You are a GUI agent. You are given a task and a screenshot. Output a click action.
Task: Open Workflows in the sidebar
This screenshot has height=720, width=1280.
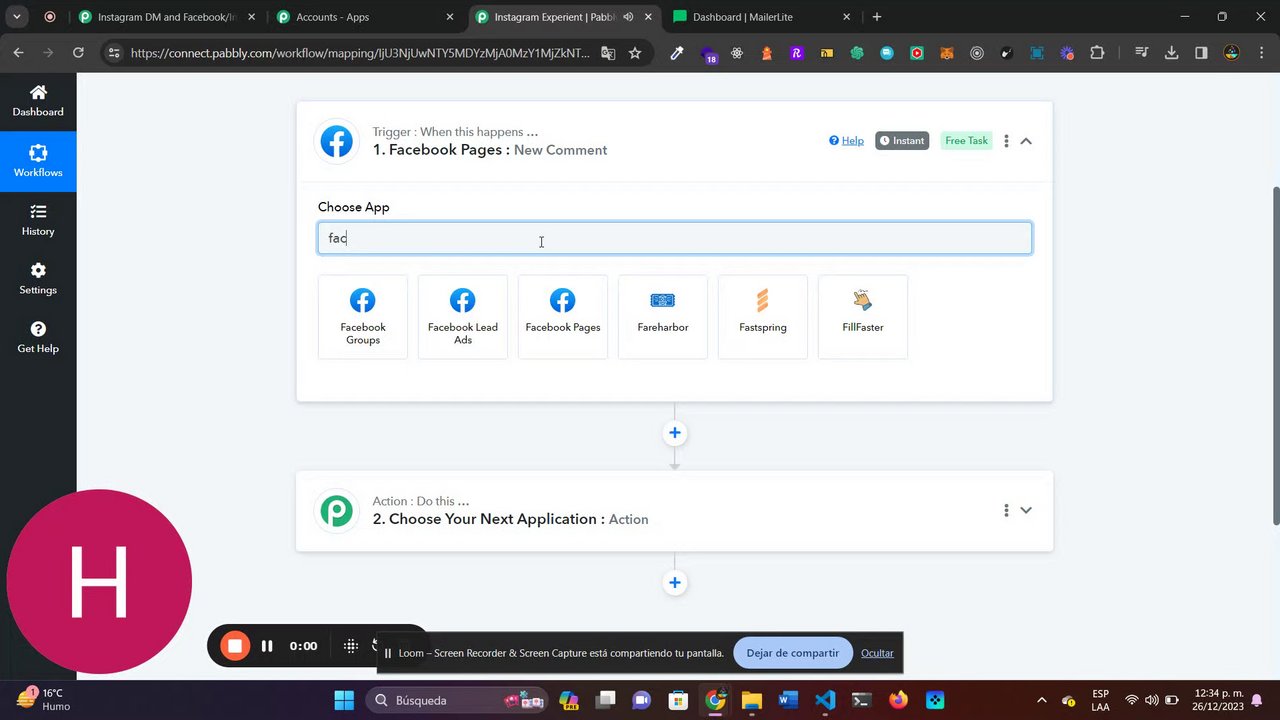pos(38,161)
